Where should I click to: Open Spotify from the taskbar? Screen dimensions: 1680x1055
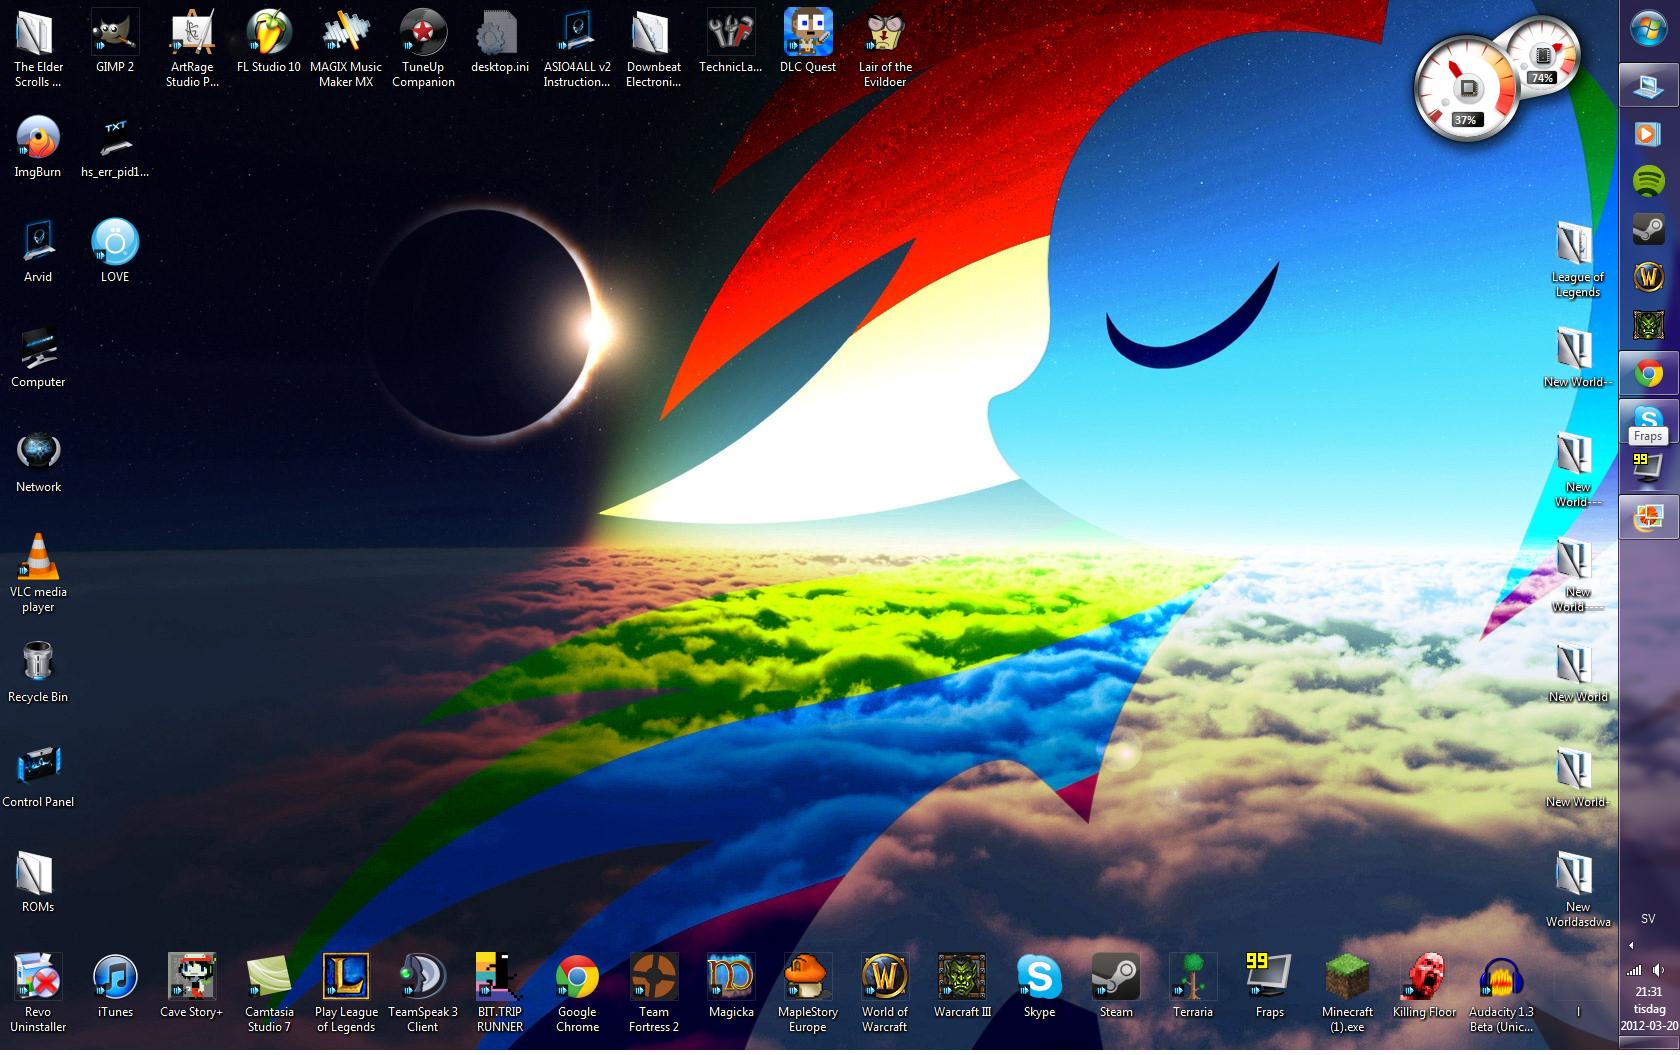click(1648, 181)
